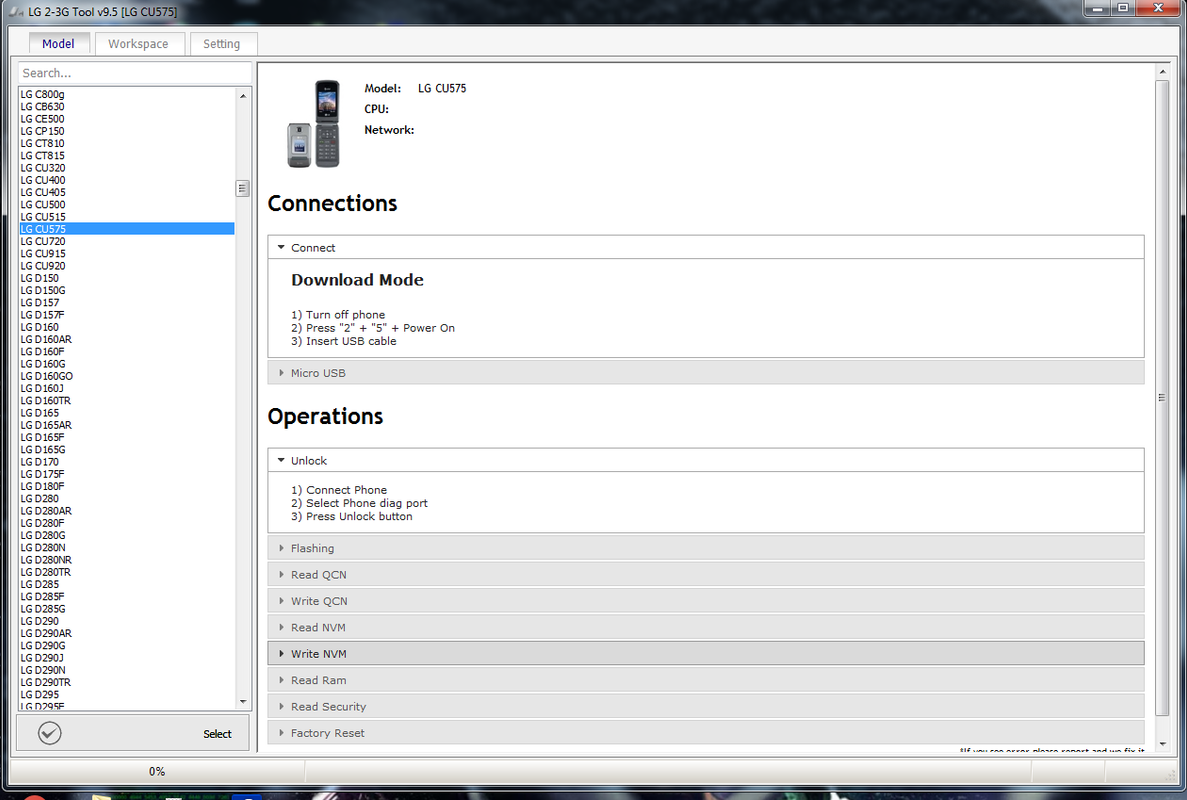Click model list scroll down arrow

point(242,702)
